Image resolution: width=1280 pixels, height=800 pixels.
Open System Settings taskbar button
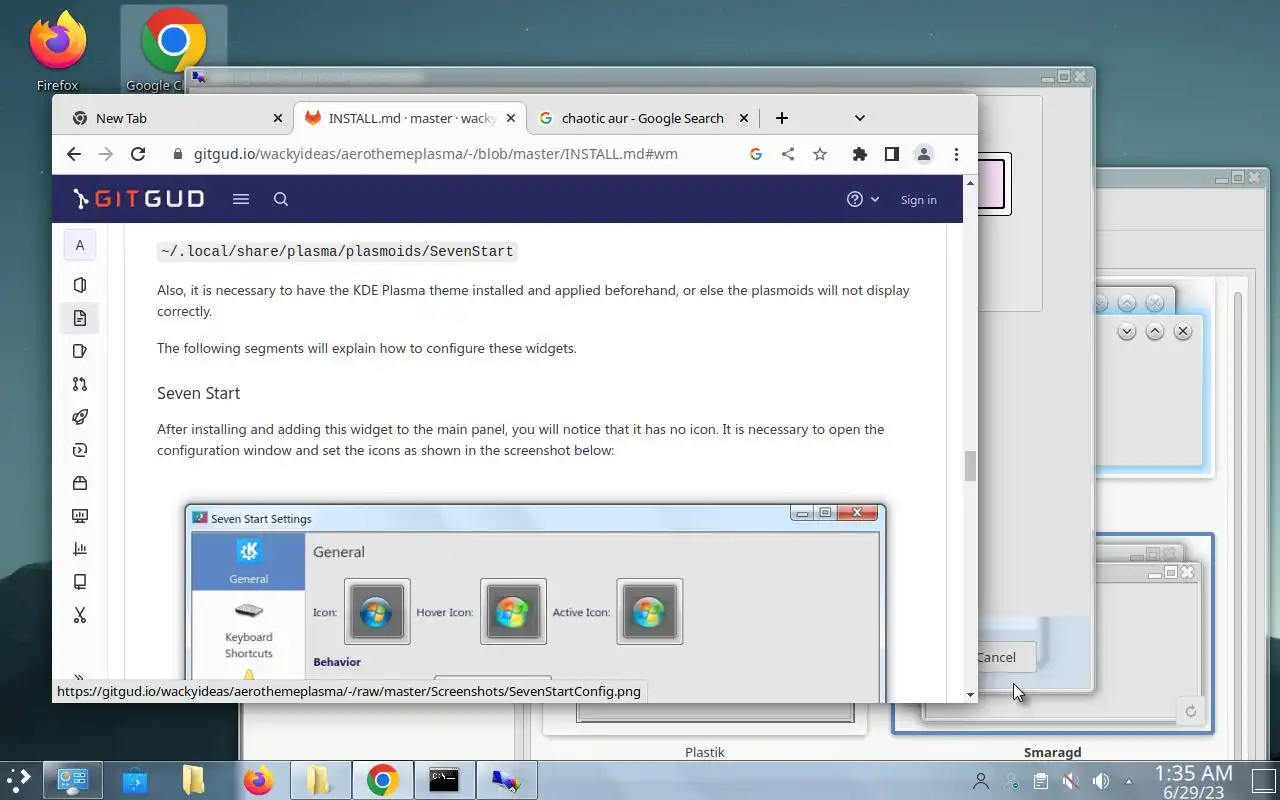pos(75,780)
